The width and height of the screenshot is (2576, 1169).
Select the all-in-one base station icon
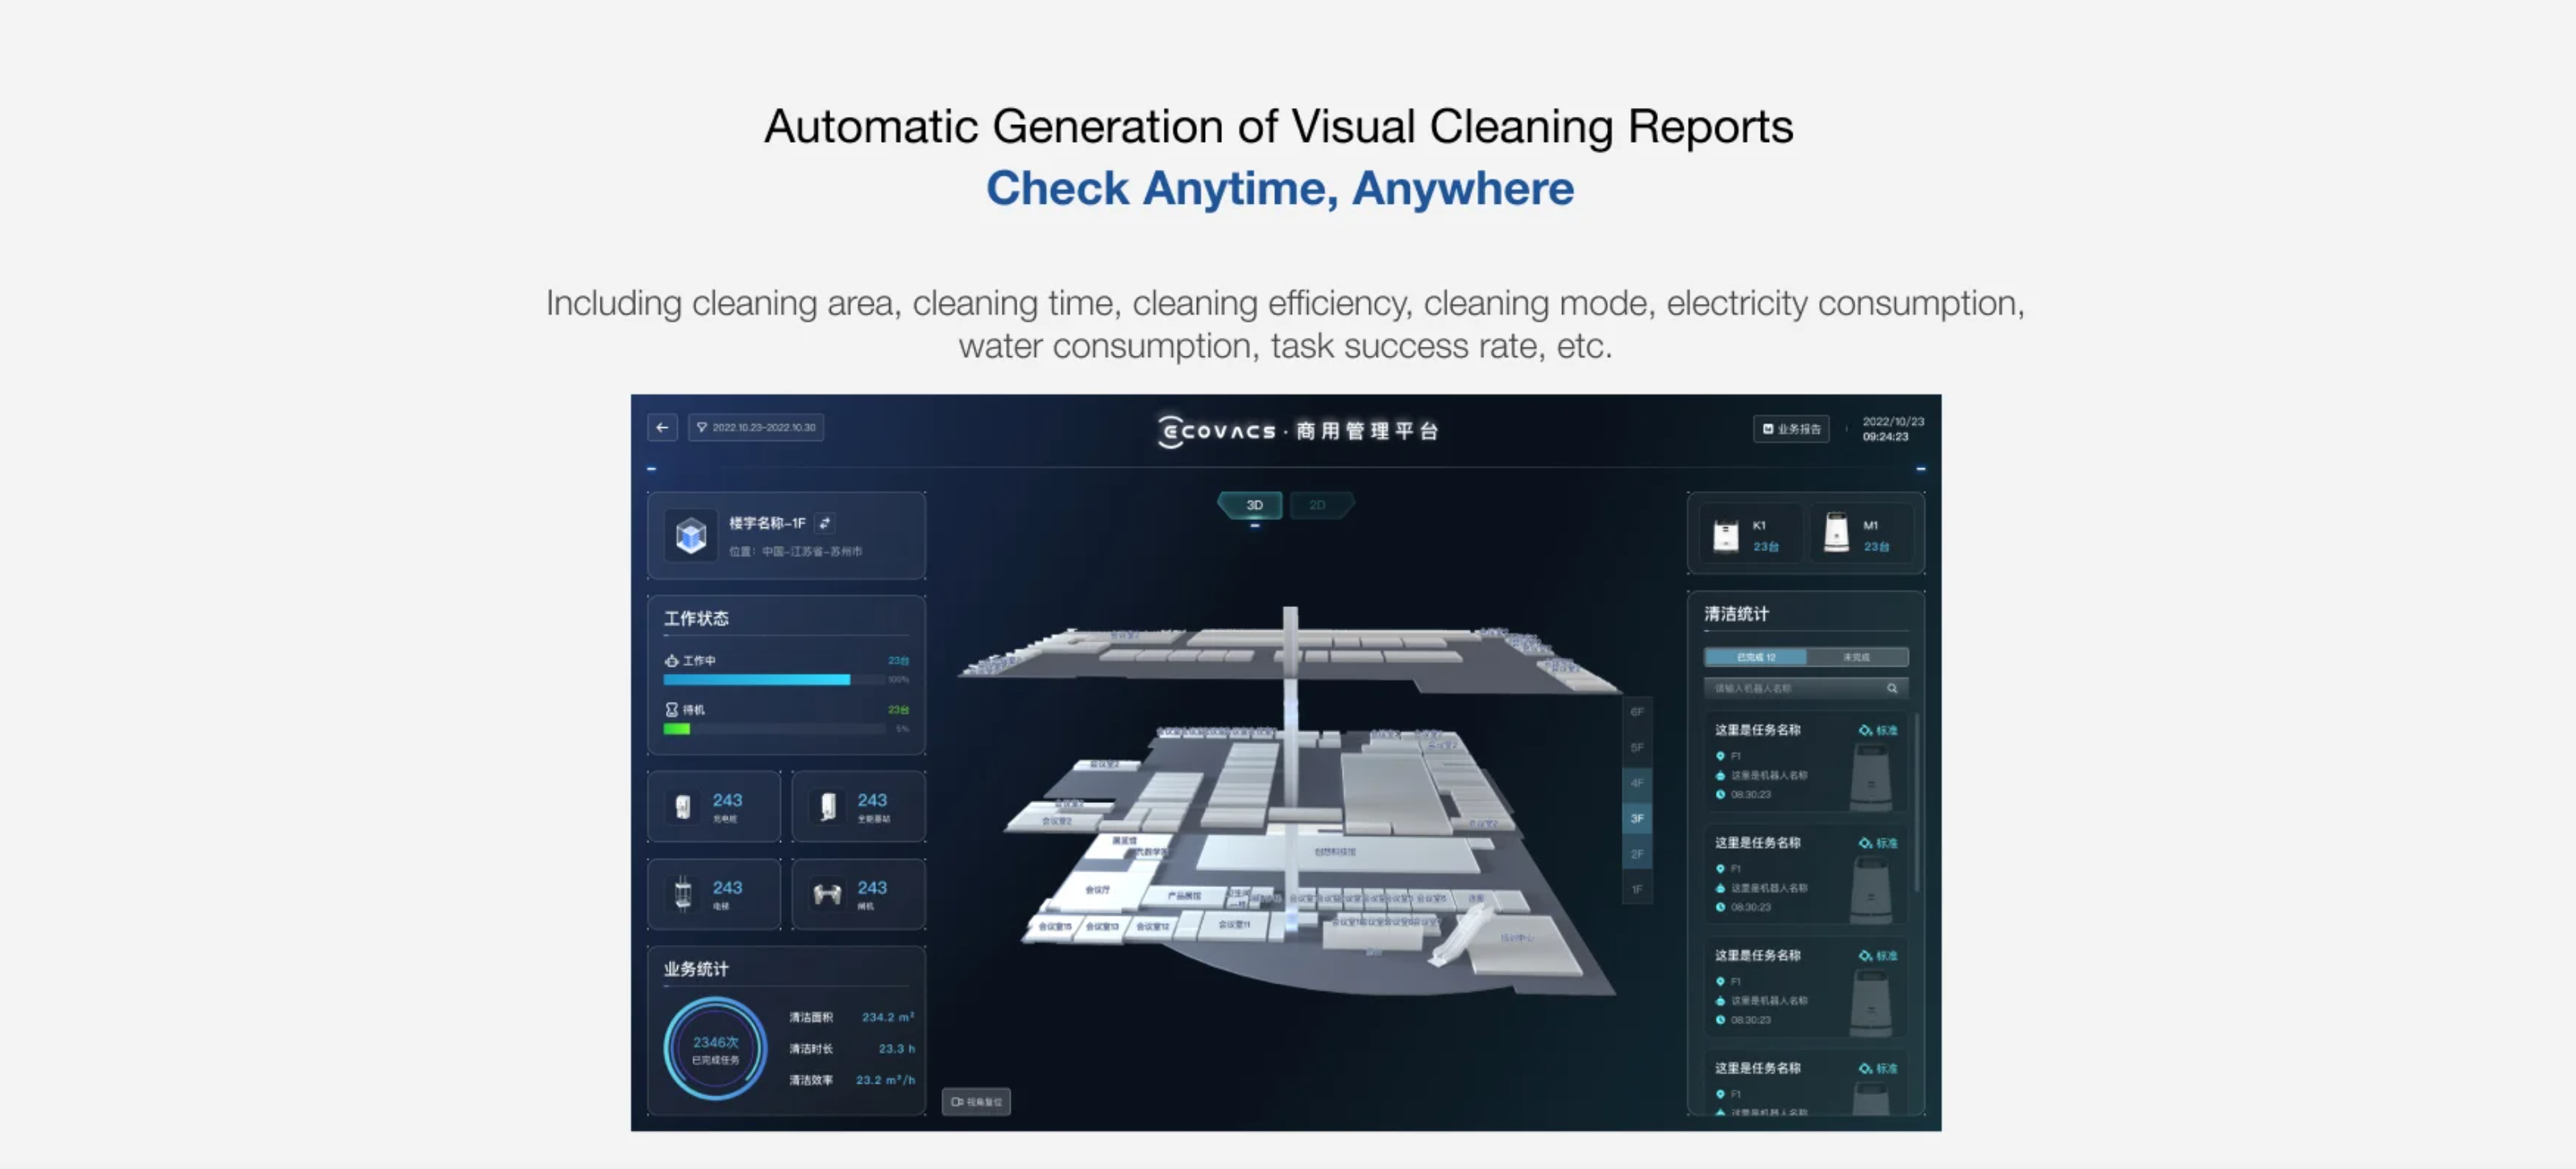(828, 806)
